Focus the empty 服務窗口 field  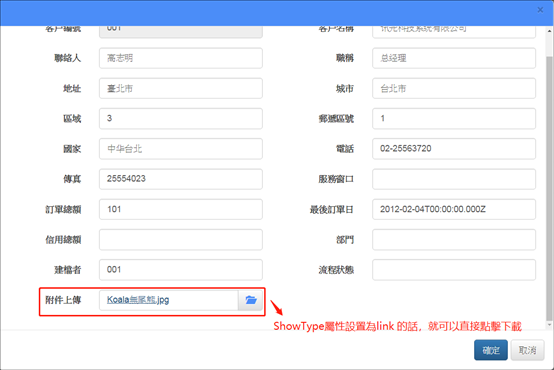point(454,179)
